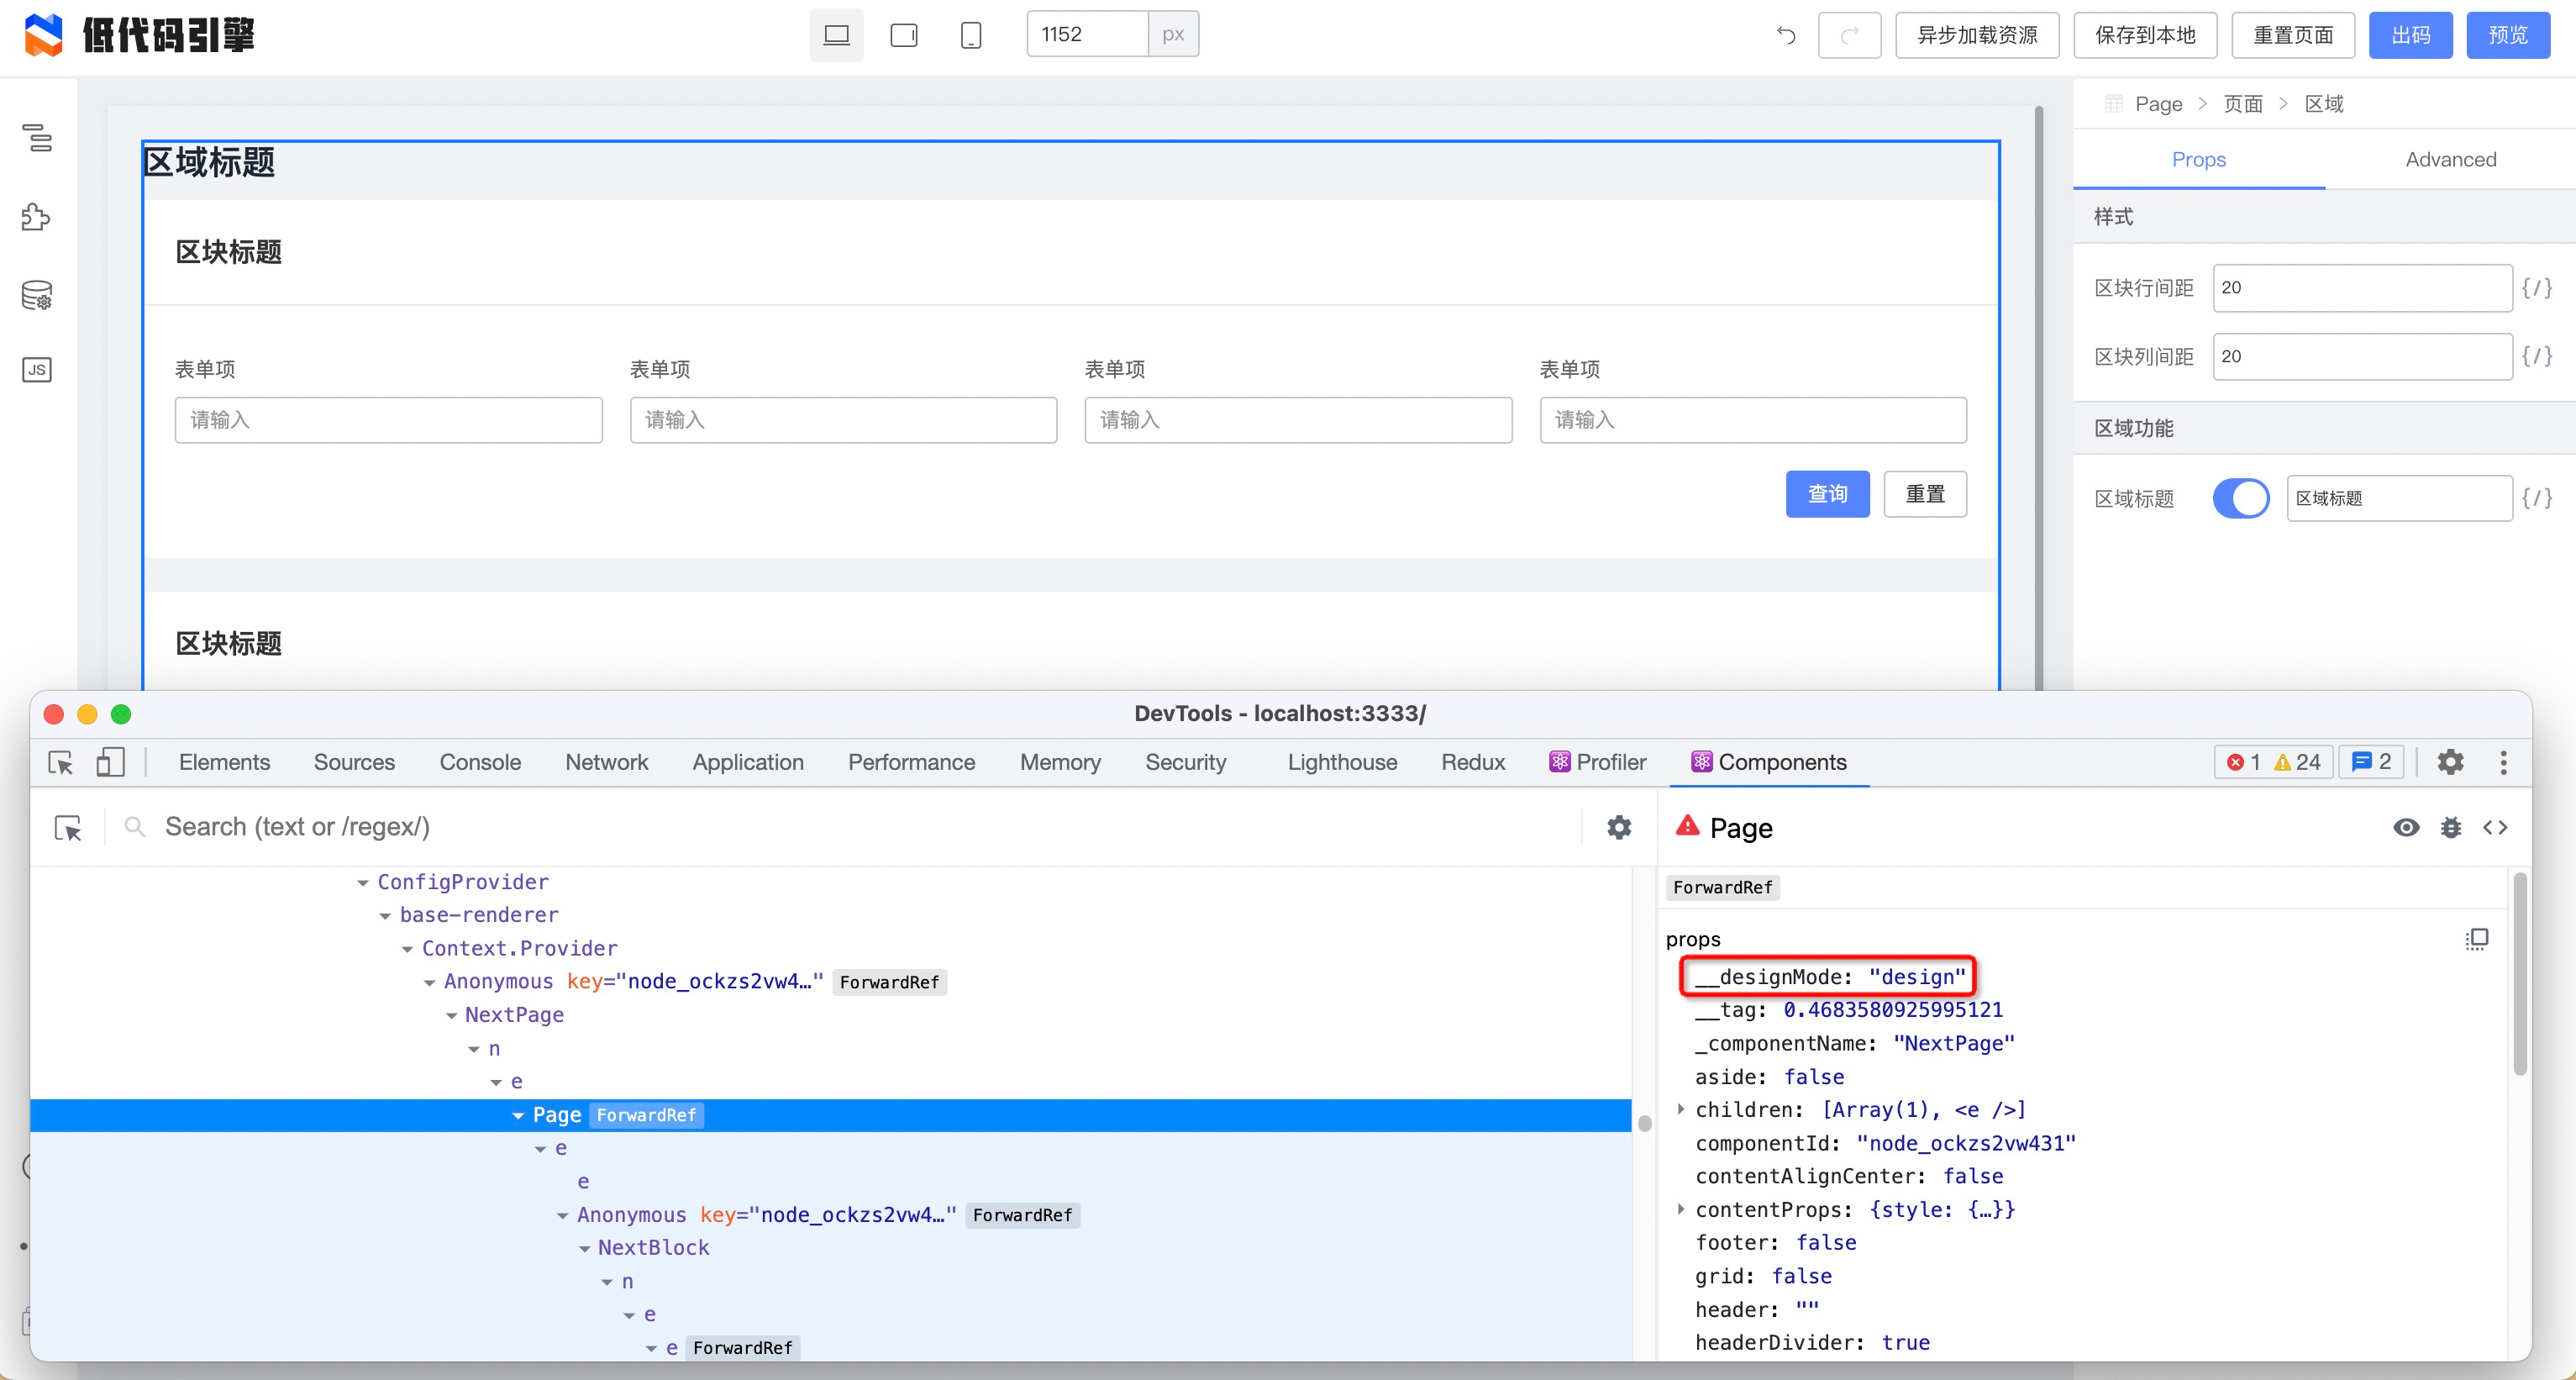Toggle device toolbar in DevTools
This screenshot has width=2576, height=1380.
tap(110, 762)
